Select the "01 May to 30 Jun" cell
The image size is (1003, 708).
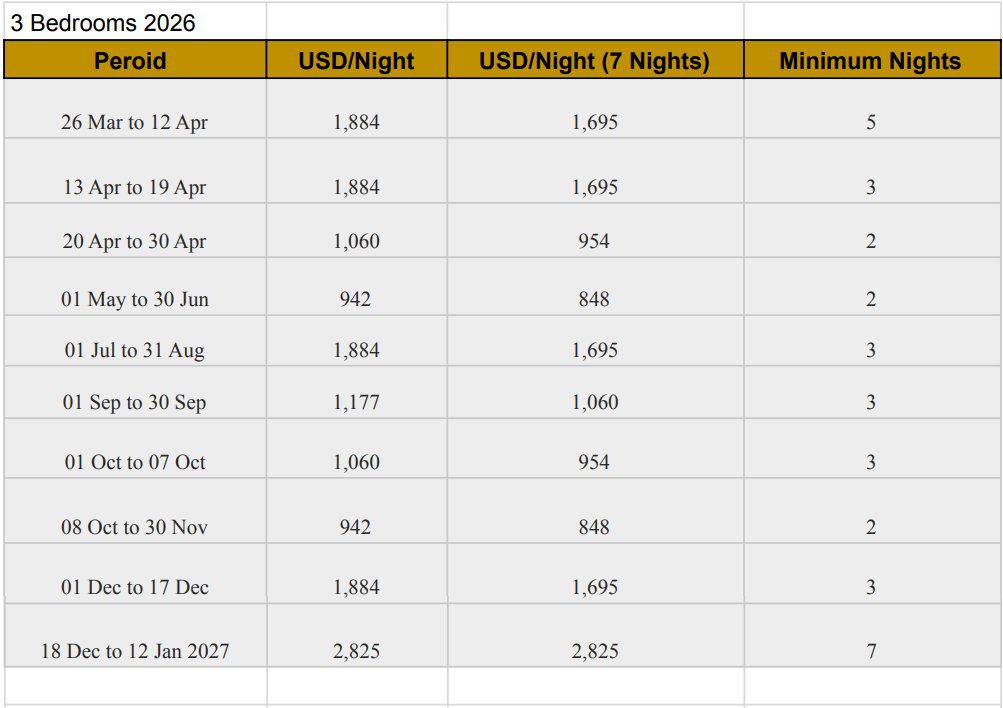pyautogui.click(x=134, y=299)
